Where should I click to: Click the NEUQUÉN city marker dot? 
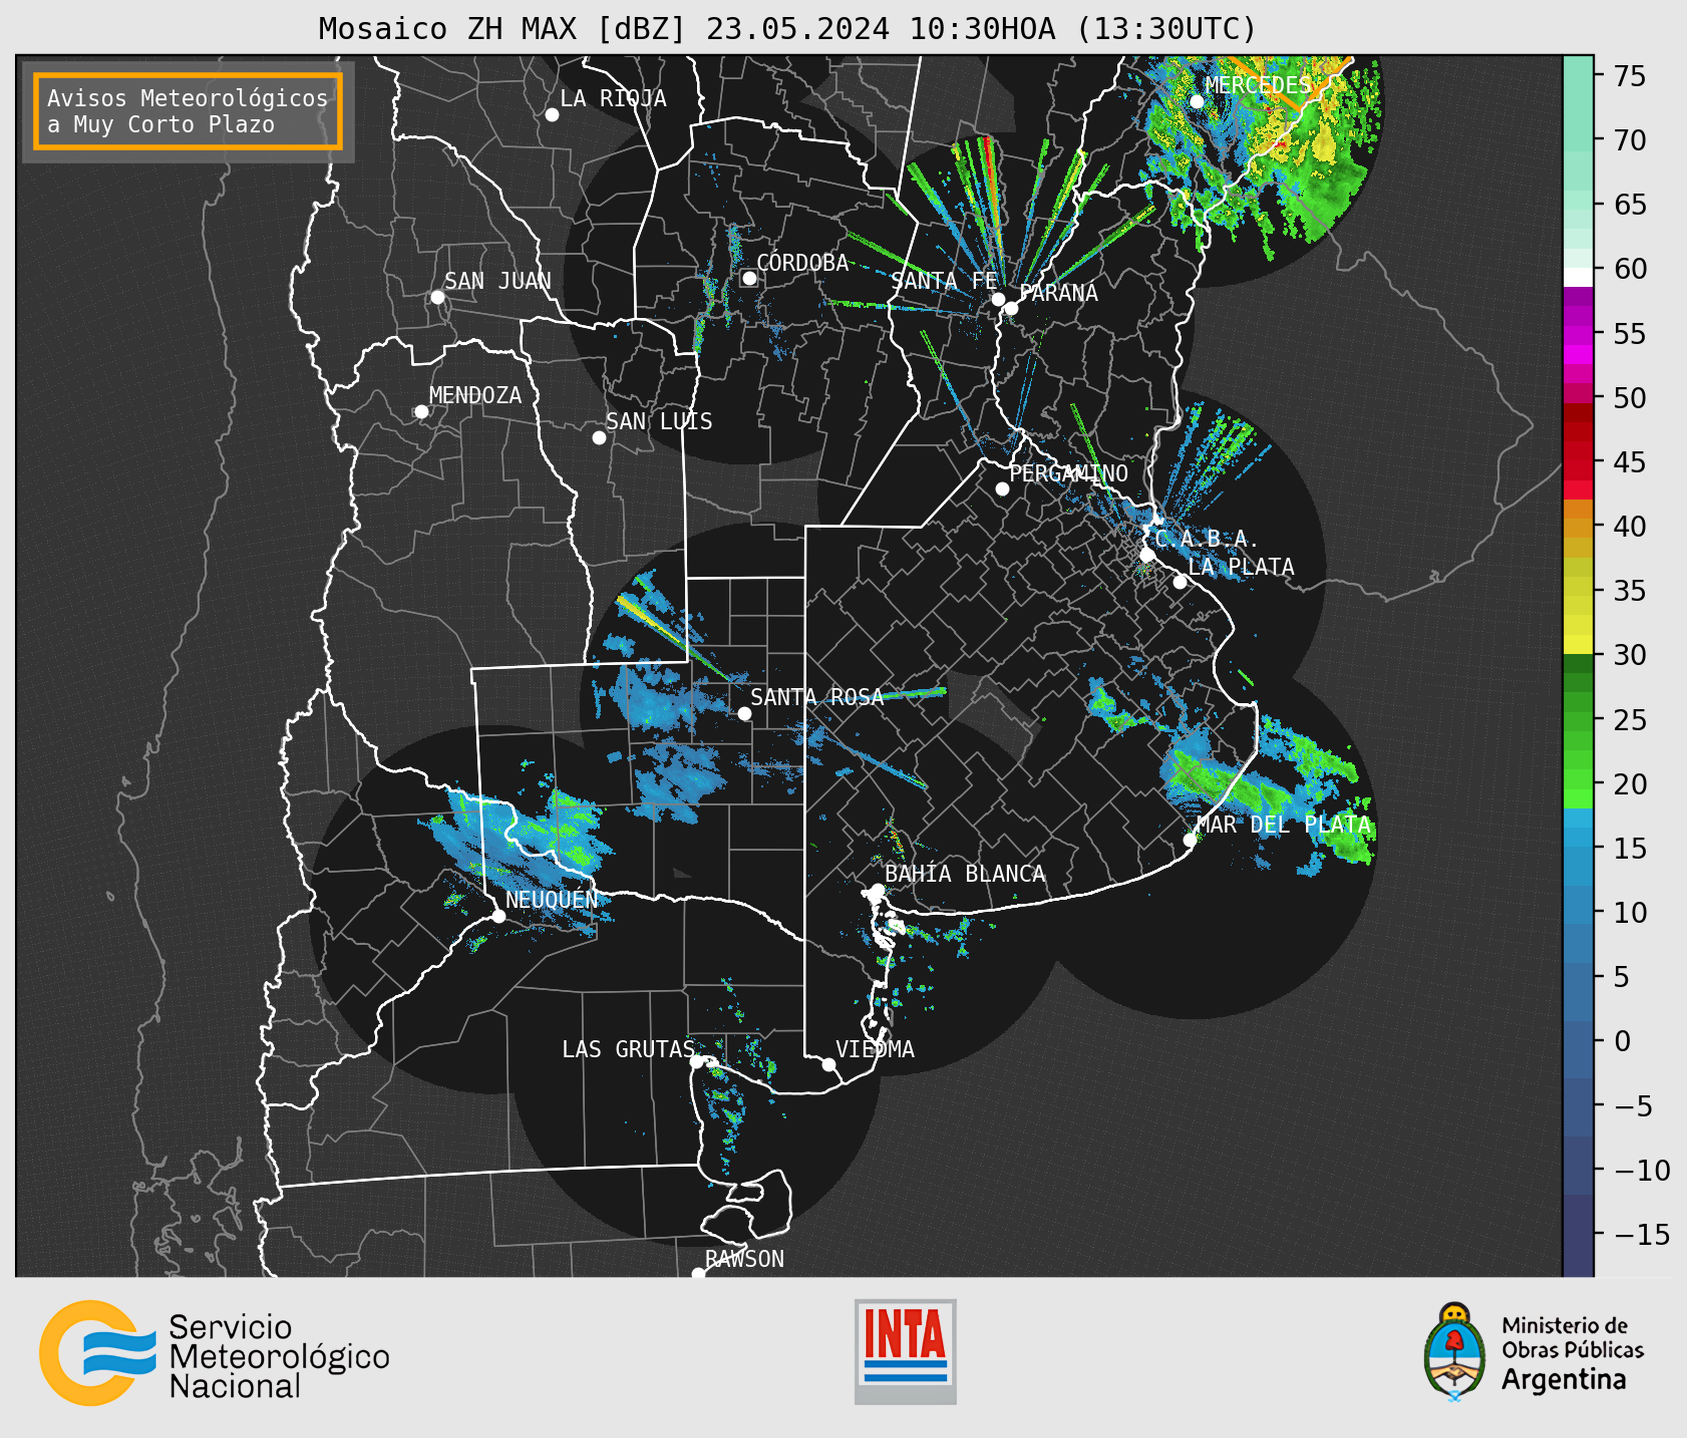498,916
